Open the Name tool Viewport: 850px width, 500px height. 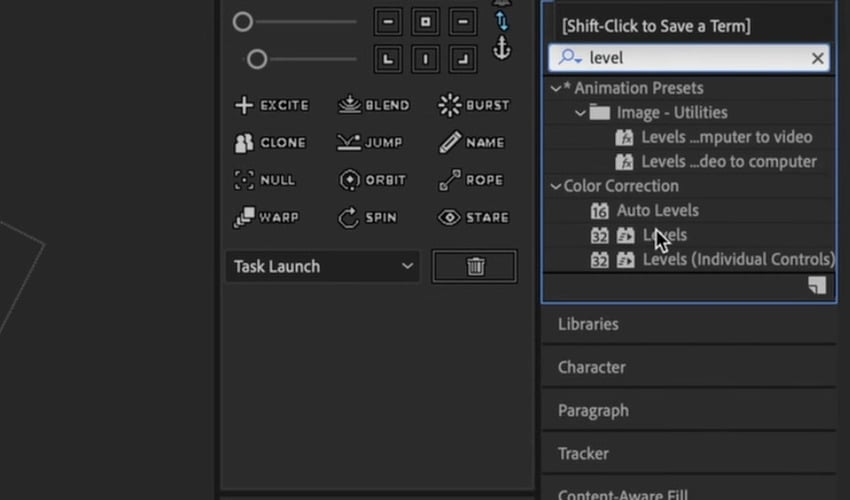472,143
